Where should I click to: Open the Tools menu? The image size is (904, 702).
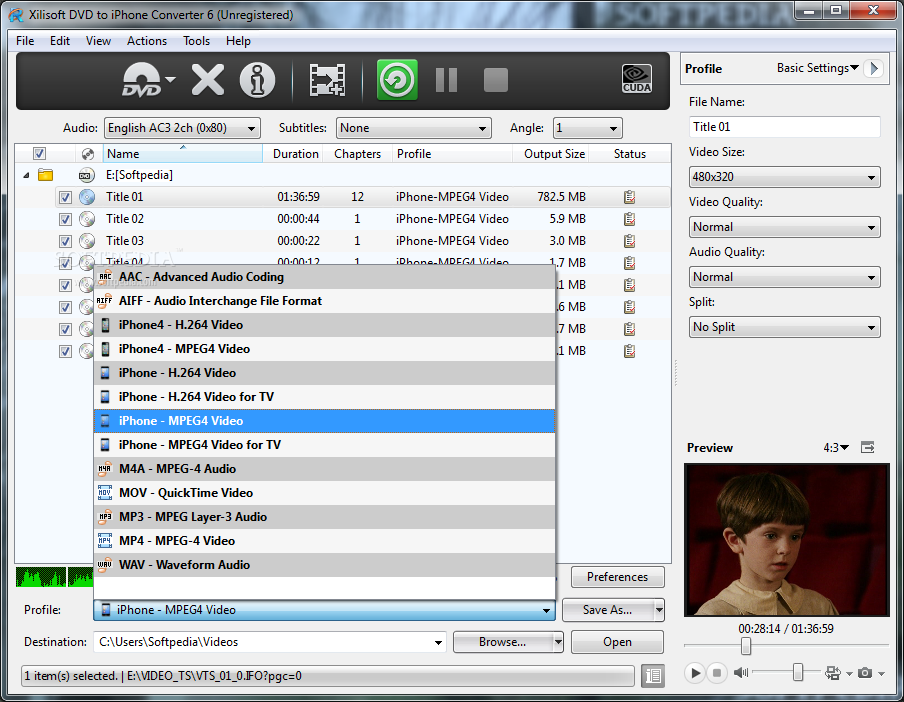point(196,41)
